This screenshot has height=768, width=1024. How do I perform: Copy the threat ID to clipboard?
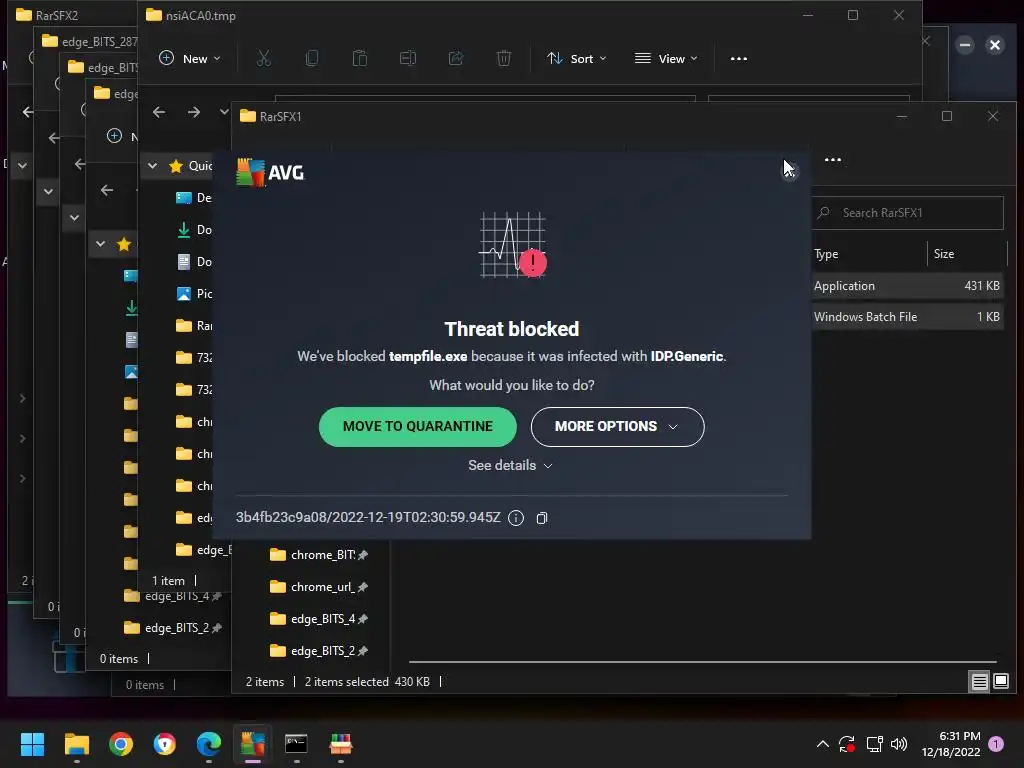[541, 518]
